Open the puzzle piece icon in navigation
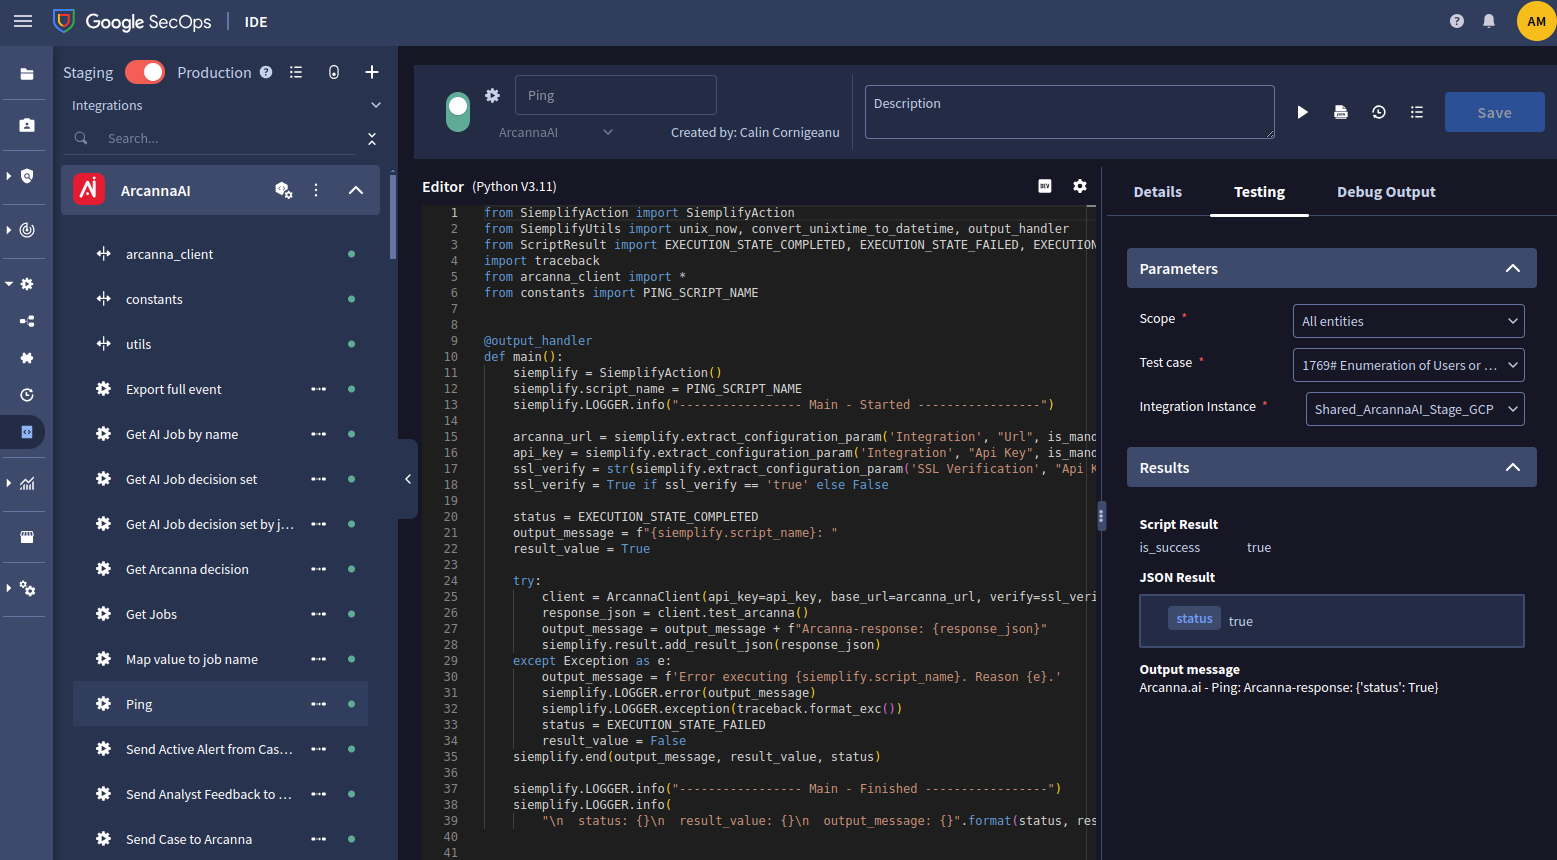 [27, 358]
